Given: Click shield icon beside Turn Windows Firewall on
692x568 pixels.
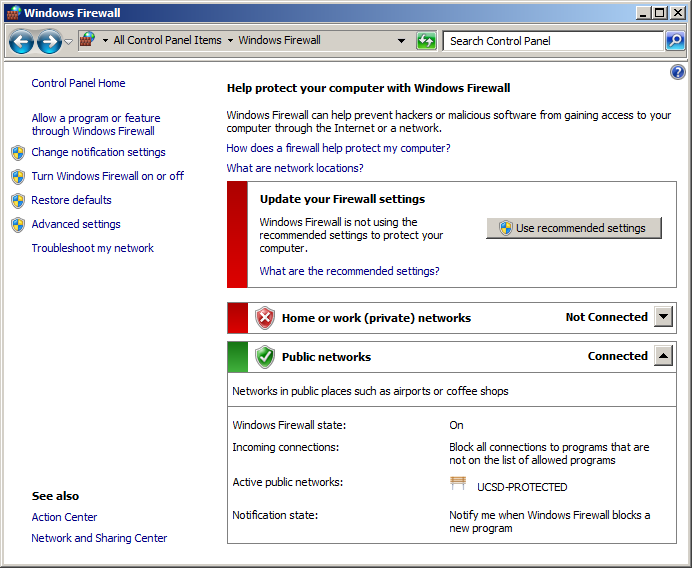Looking at the screenshot, I should click(x=18, y=177).
